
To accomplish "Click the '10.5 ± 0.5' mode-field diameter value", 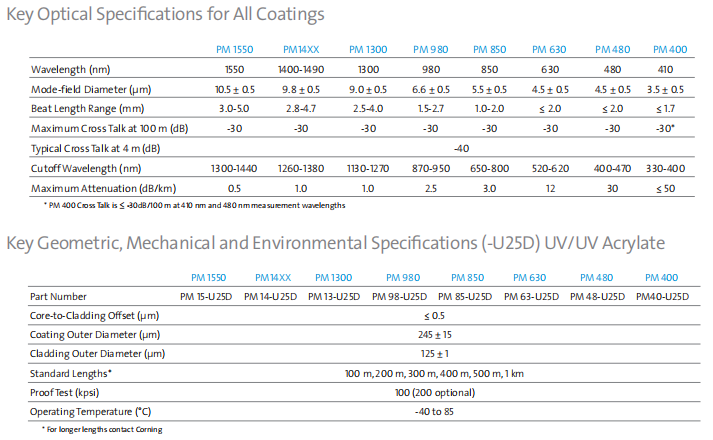I will click(x=235, y=90).
